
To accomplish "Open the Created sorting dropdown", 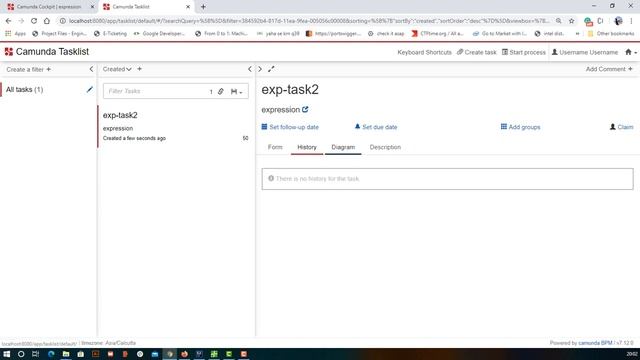I will [x=117, y=69].
